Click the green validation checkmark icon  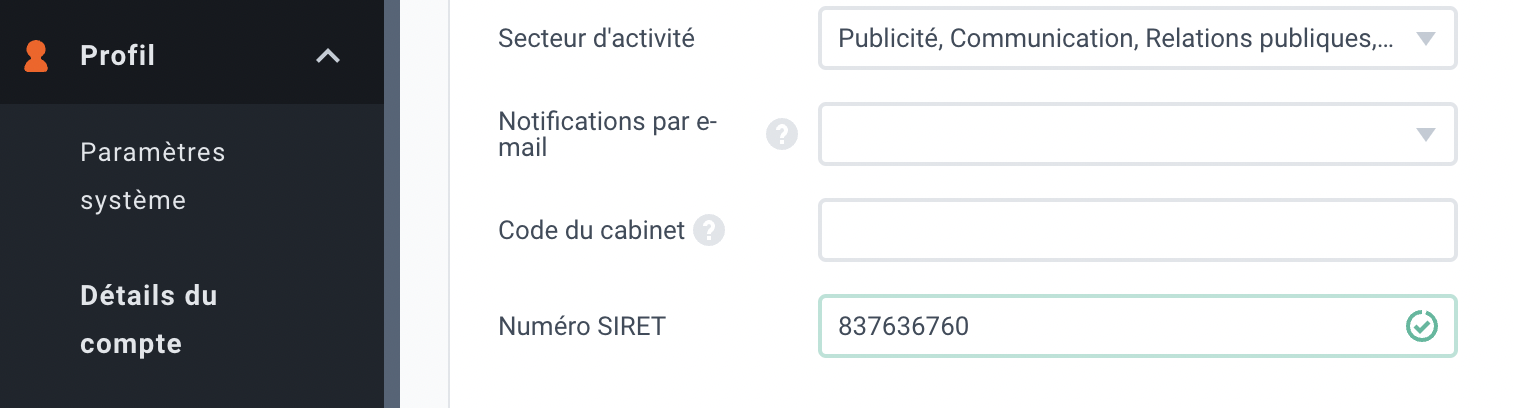pyautogui.click(x=1422, y=326)
